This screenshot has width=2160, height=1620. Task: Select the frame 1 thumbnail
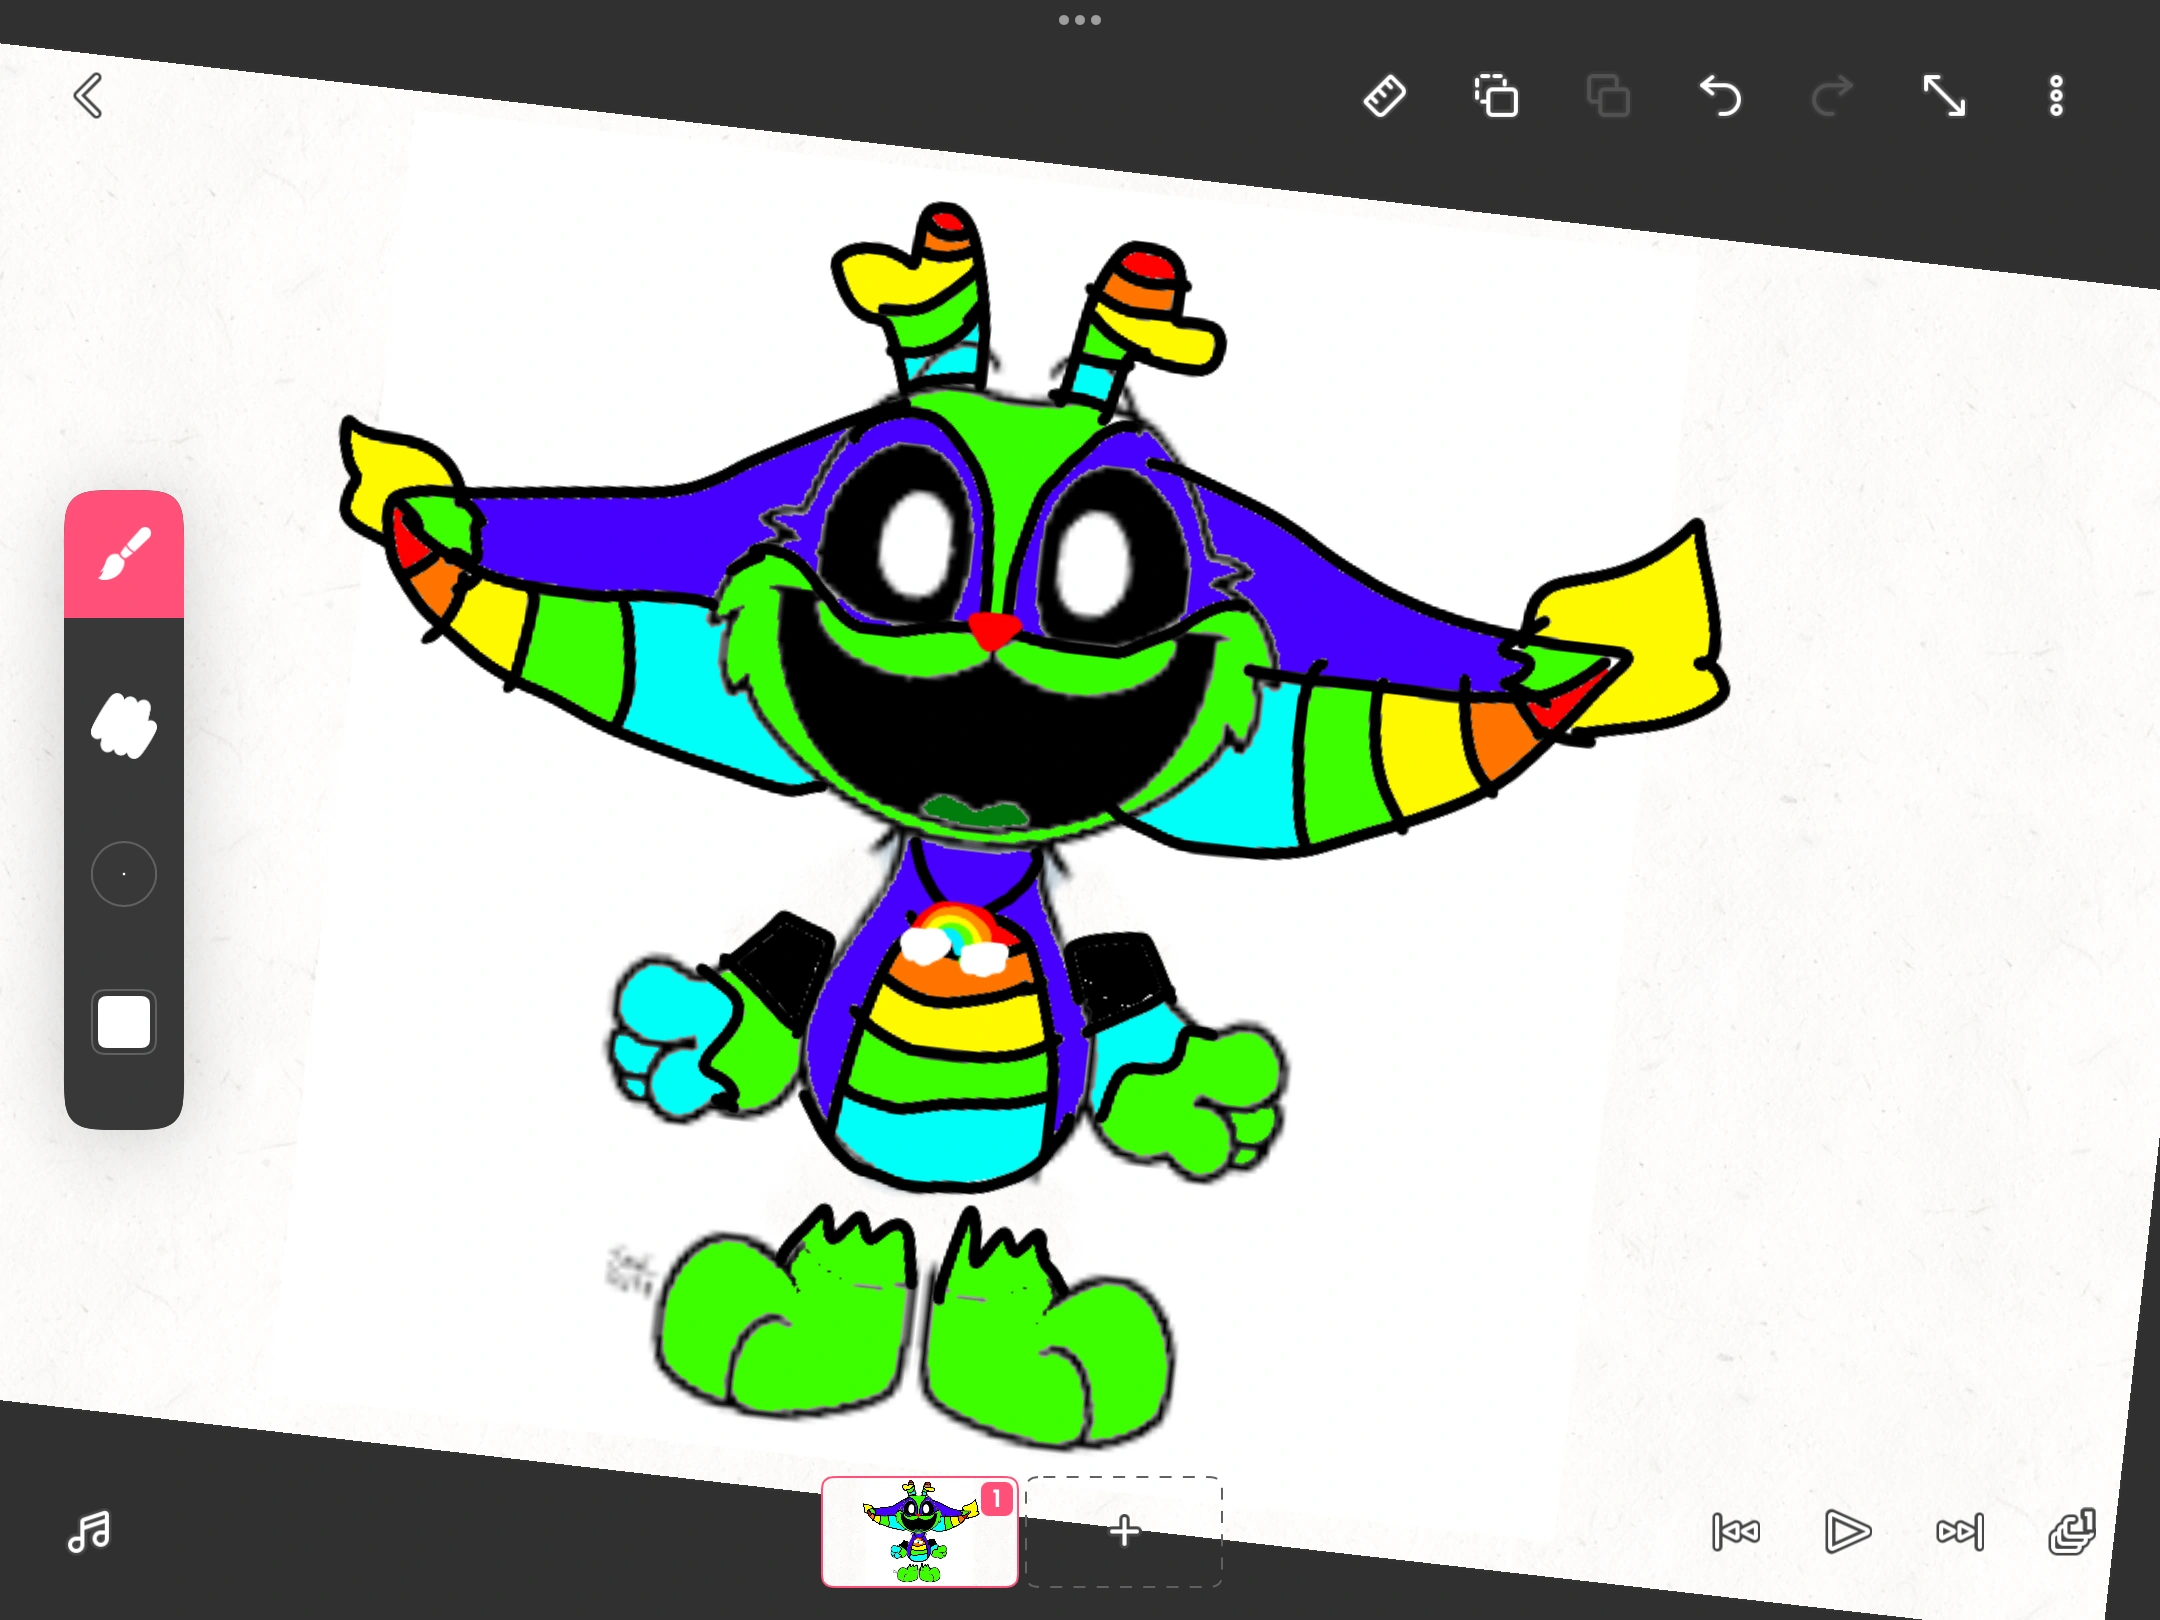pyautogui.click(x=920, y=1532)
